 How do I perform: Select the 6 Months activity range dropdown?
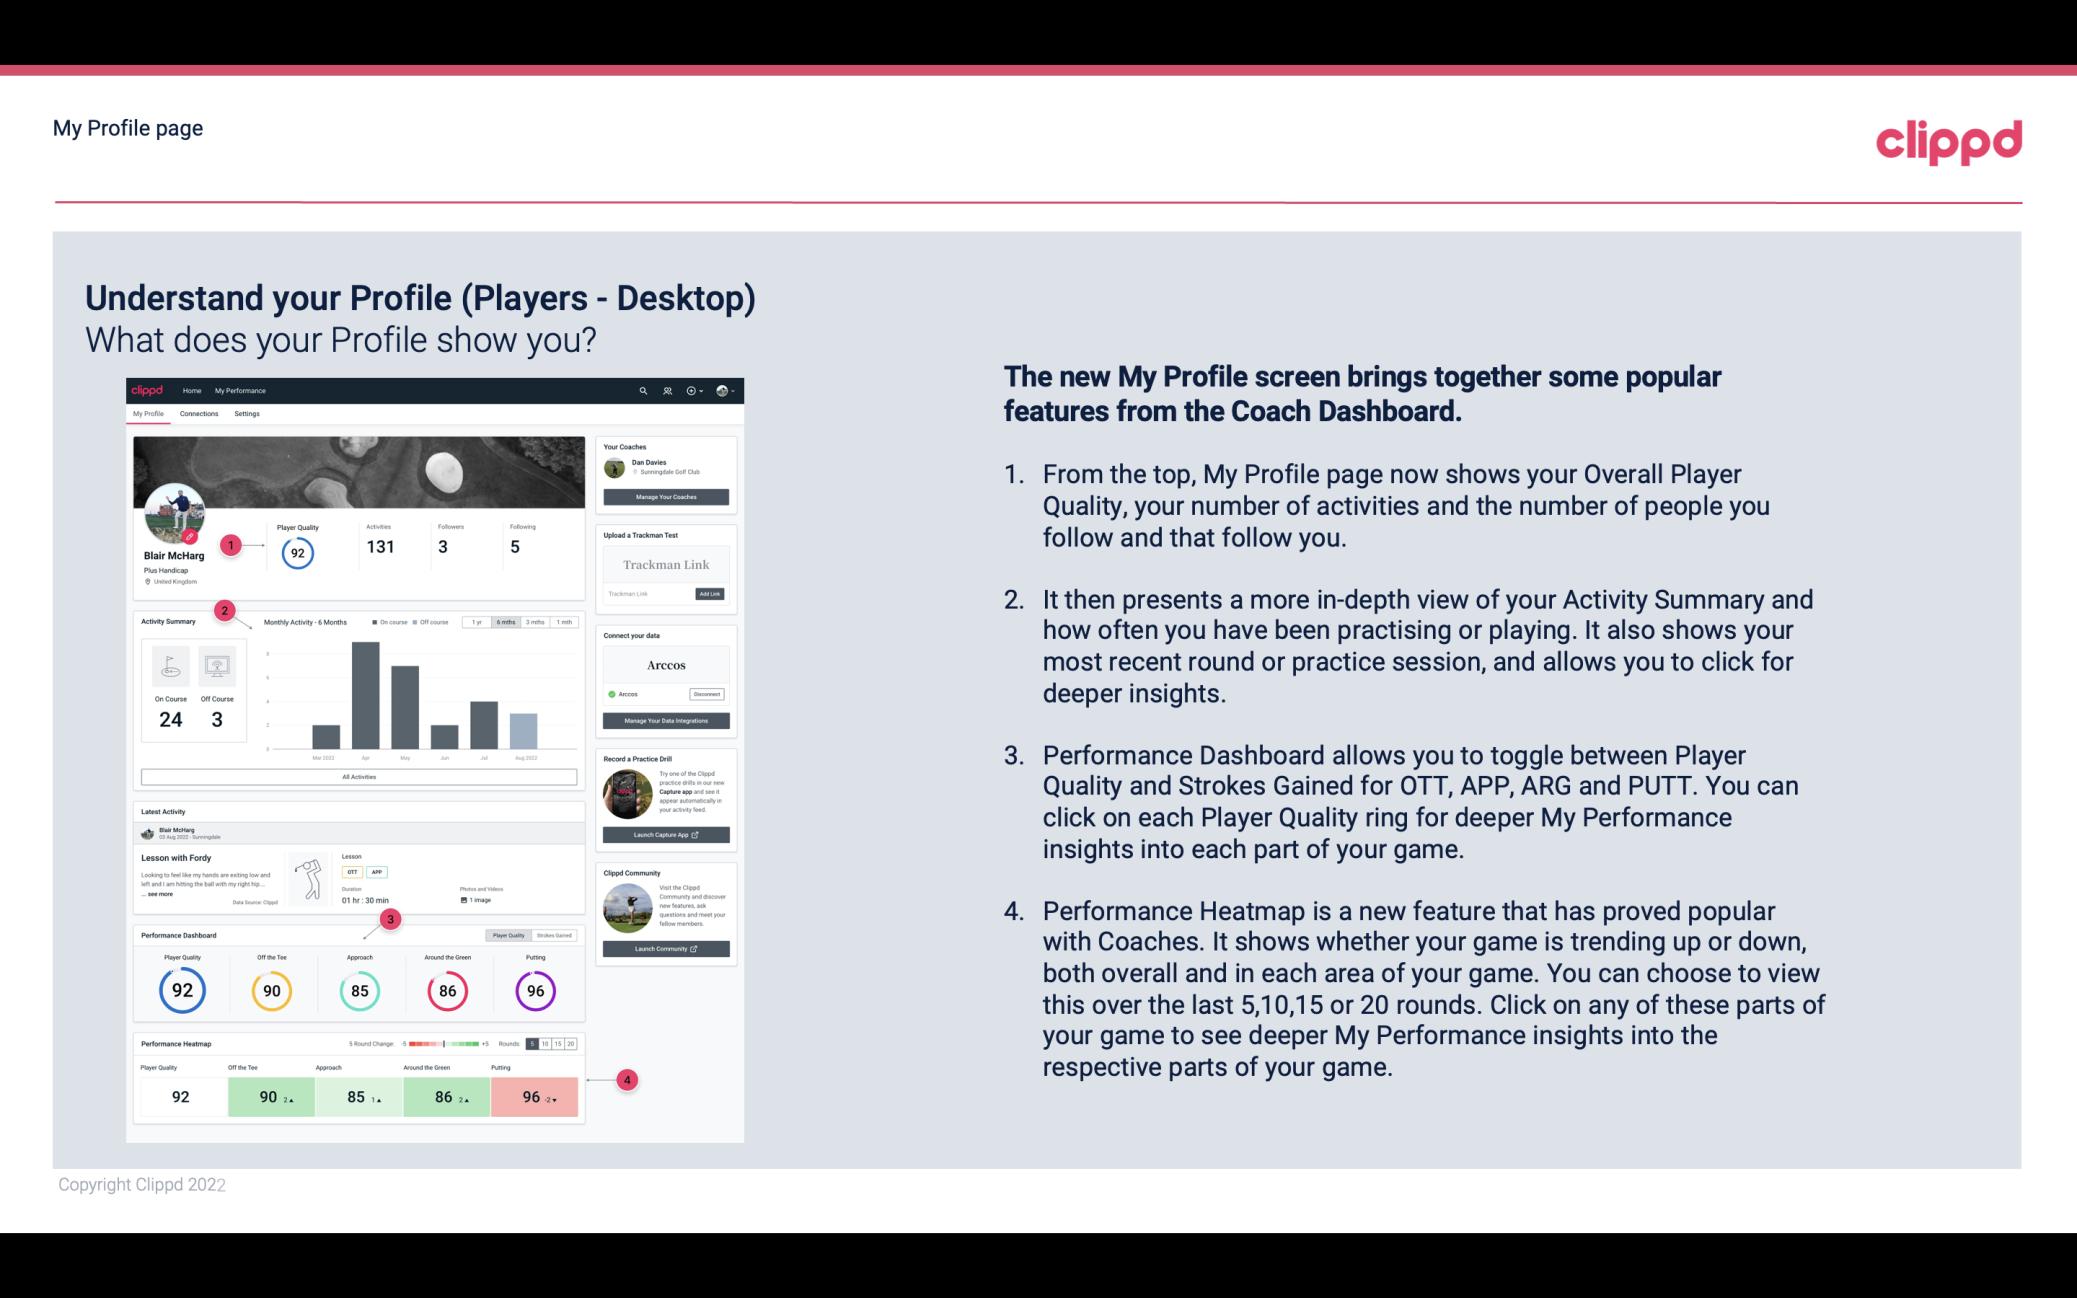tap(507, 624)
